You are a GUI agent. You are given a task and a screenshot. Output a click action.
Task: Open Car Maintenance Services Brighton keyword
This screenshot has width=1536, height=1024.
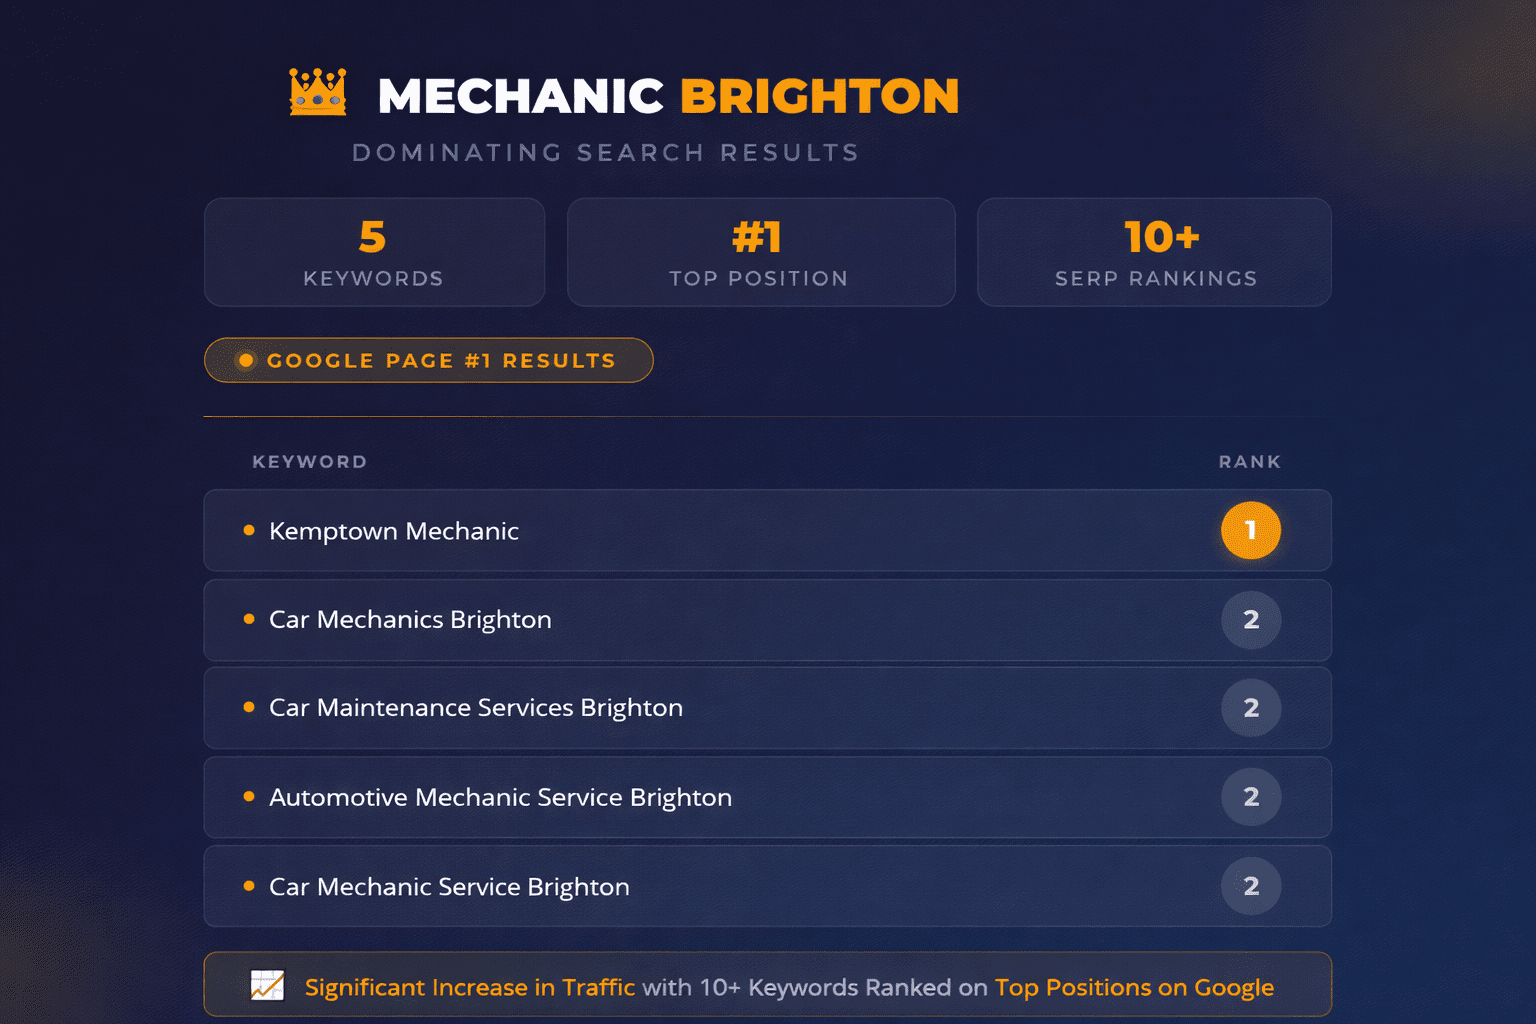tap(476, 708)
